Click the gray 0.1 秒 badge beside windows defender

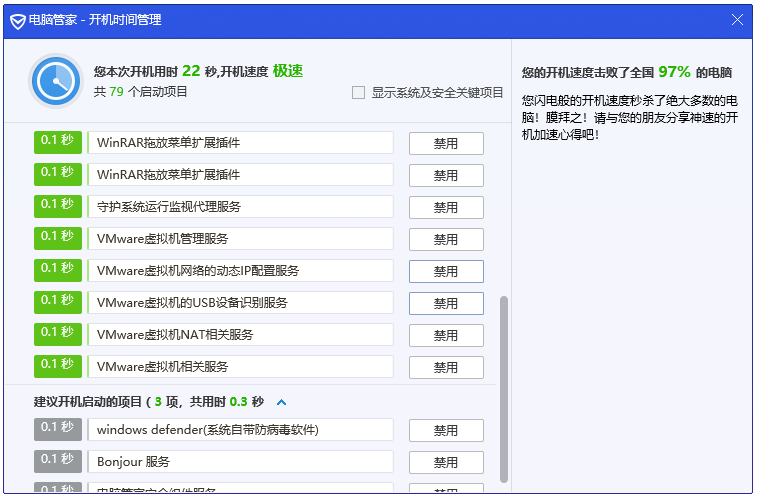(x=58, y=429)
